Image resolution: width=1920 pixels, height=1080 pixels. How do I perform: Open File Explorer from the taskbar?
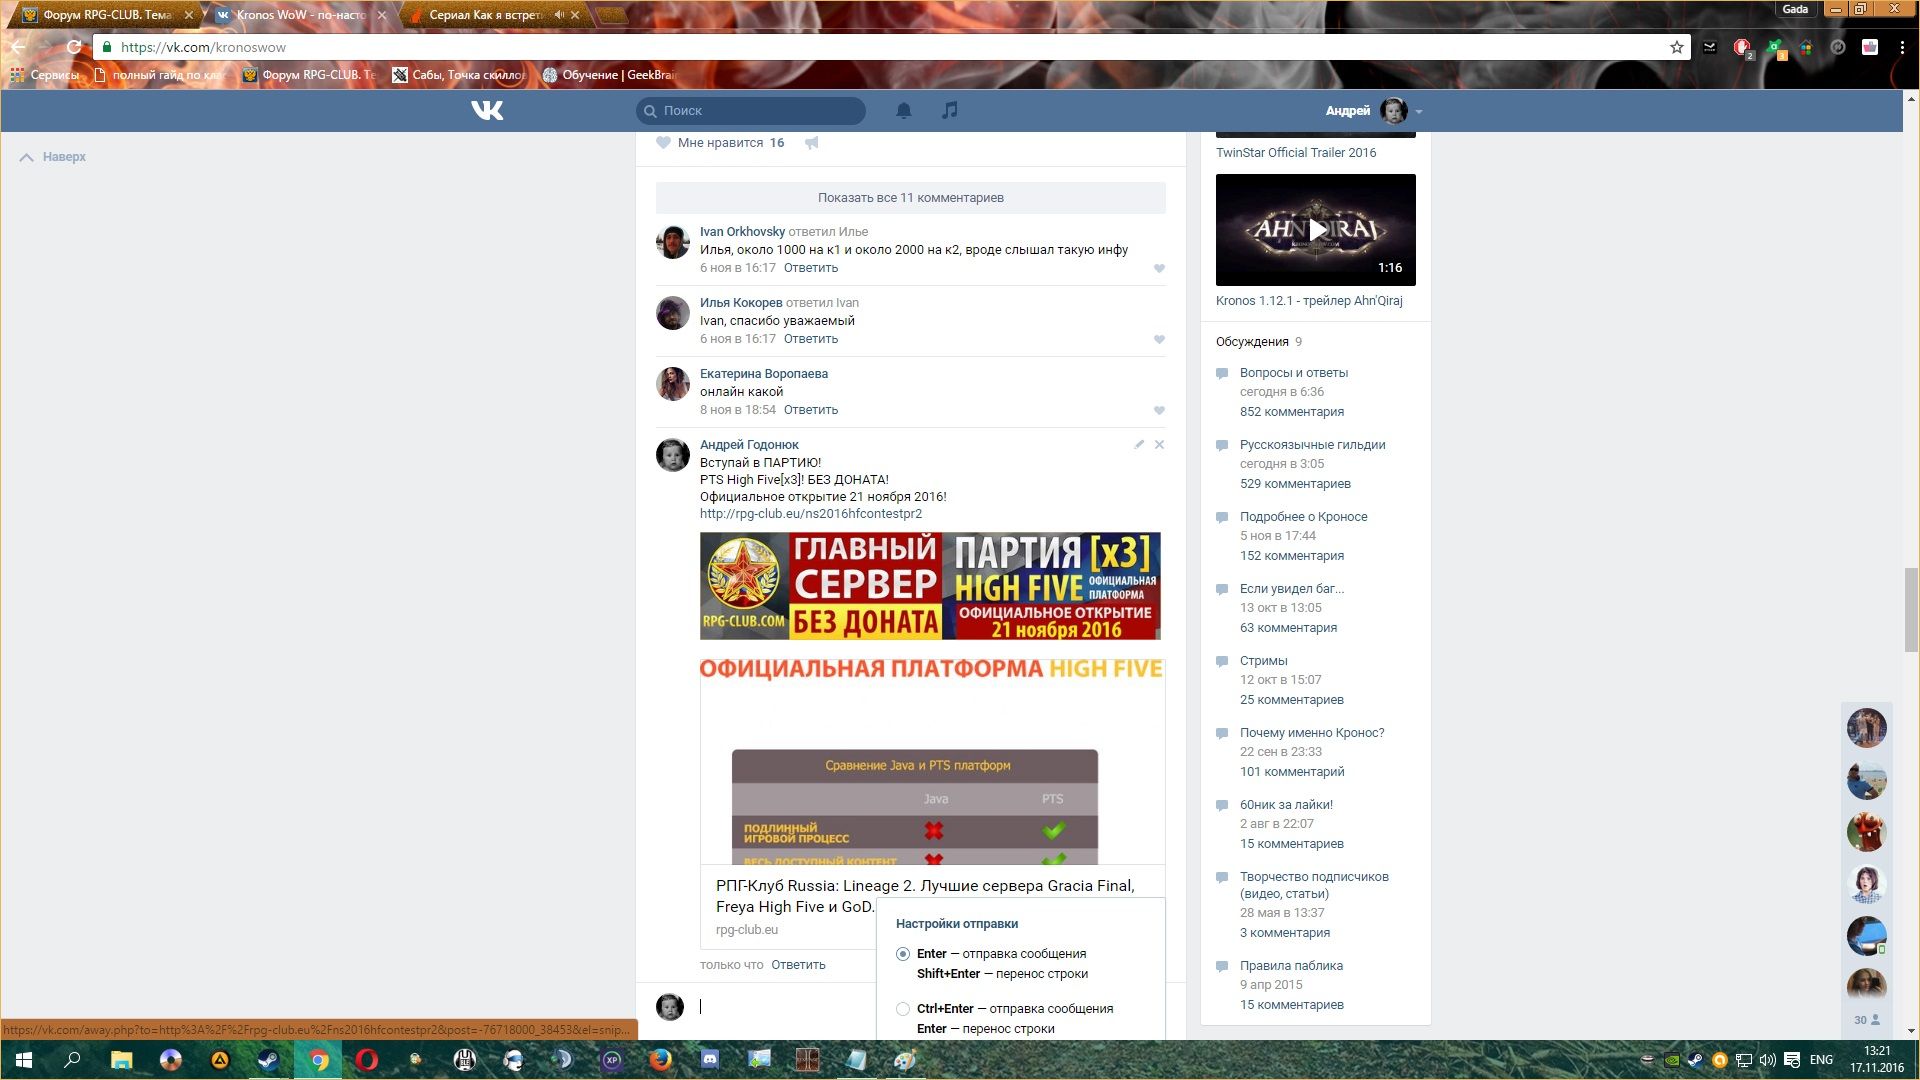pyautogui.click(x=121, y=1060)
